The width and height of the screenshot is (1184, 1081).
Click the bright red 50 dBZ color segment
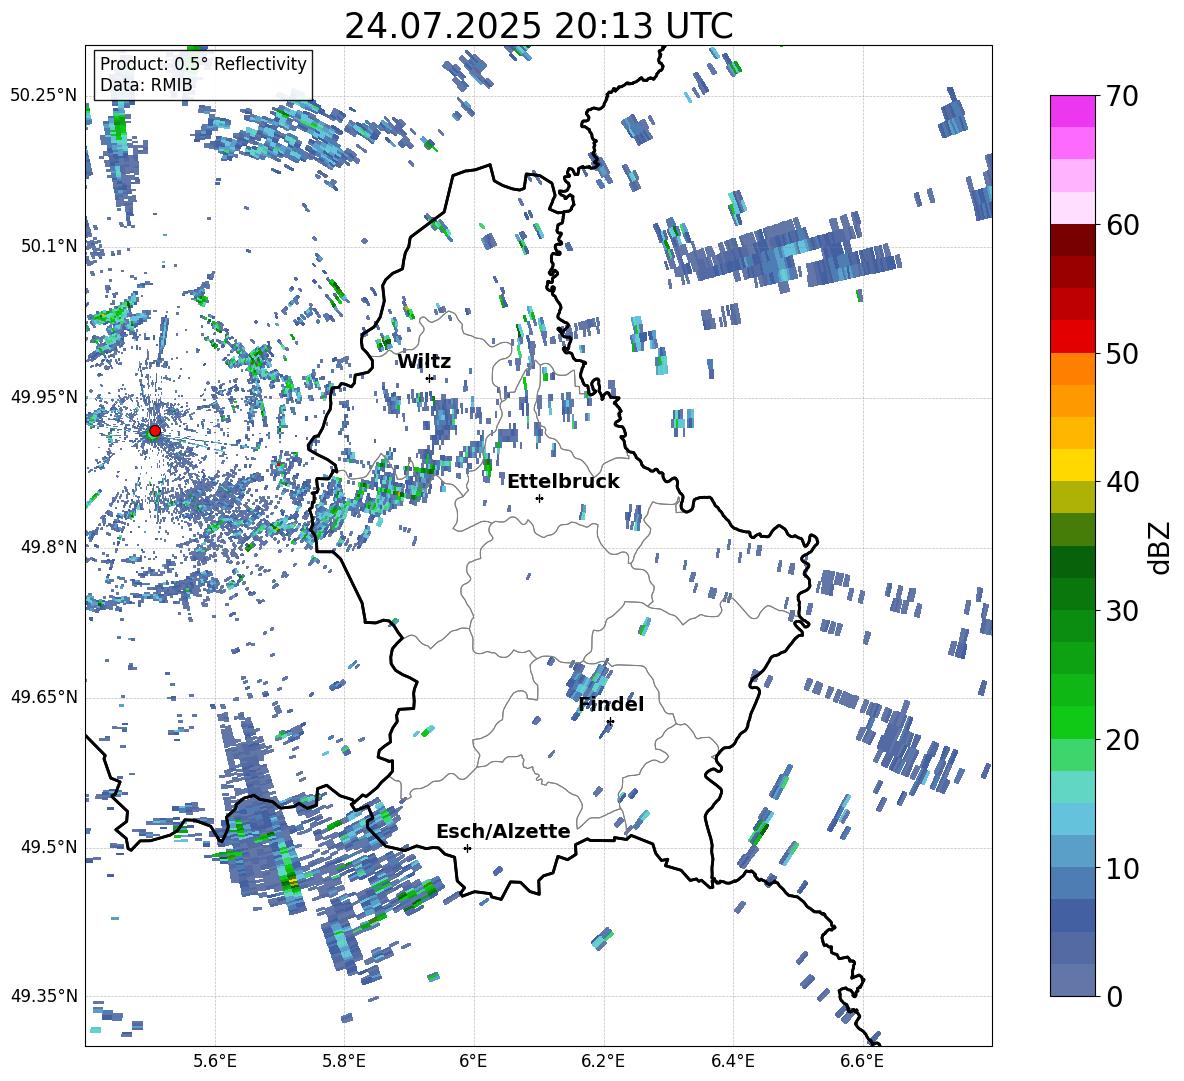(x=1072, y=337)
